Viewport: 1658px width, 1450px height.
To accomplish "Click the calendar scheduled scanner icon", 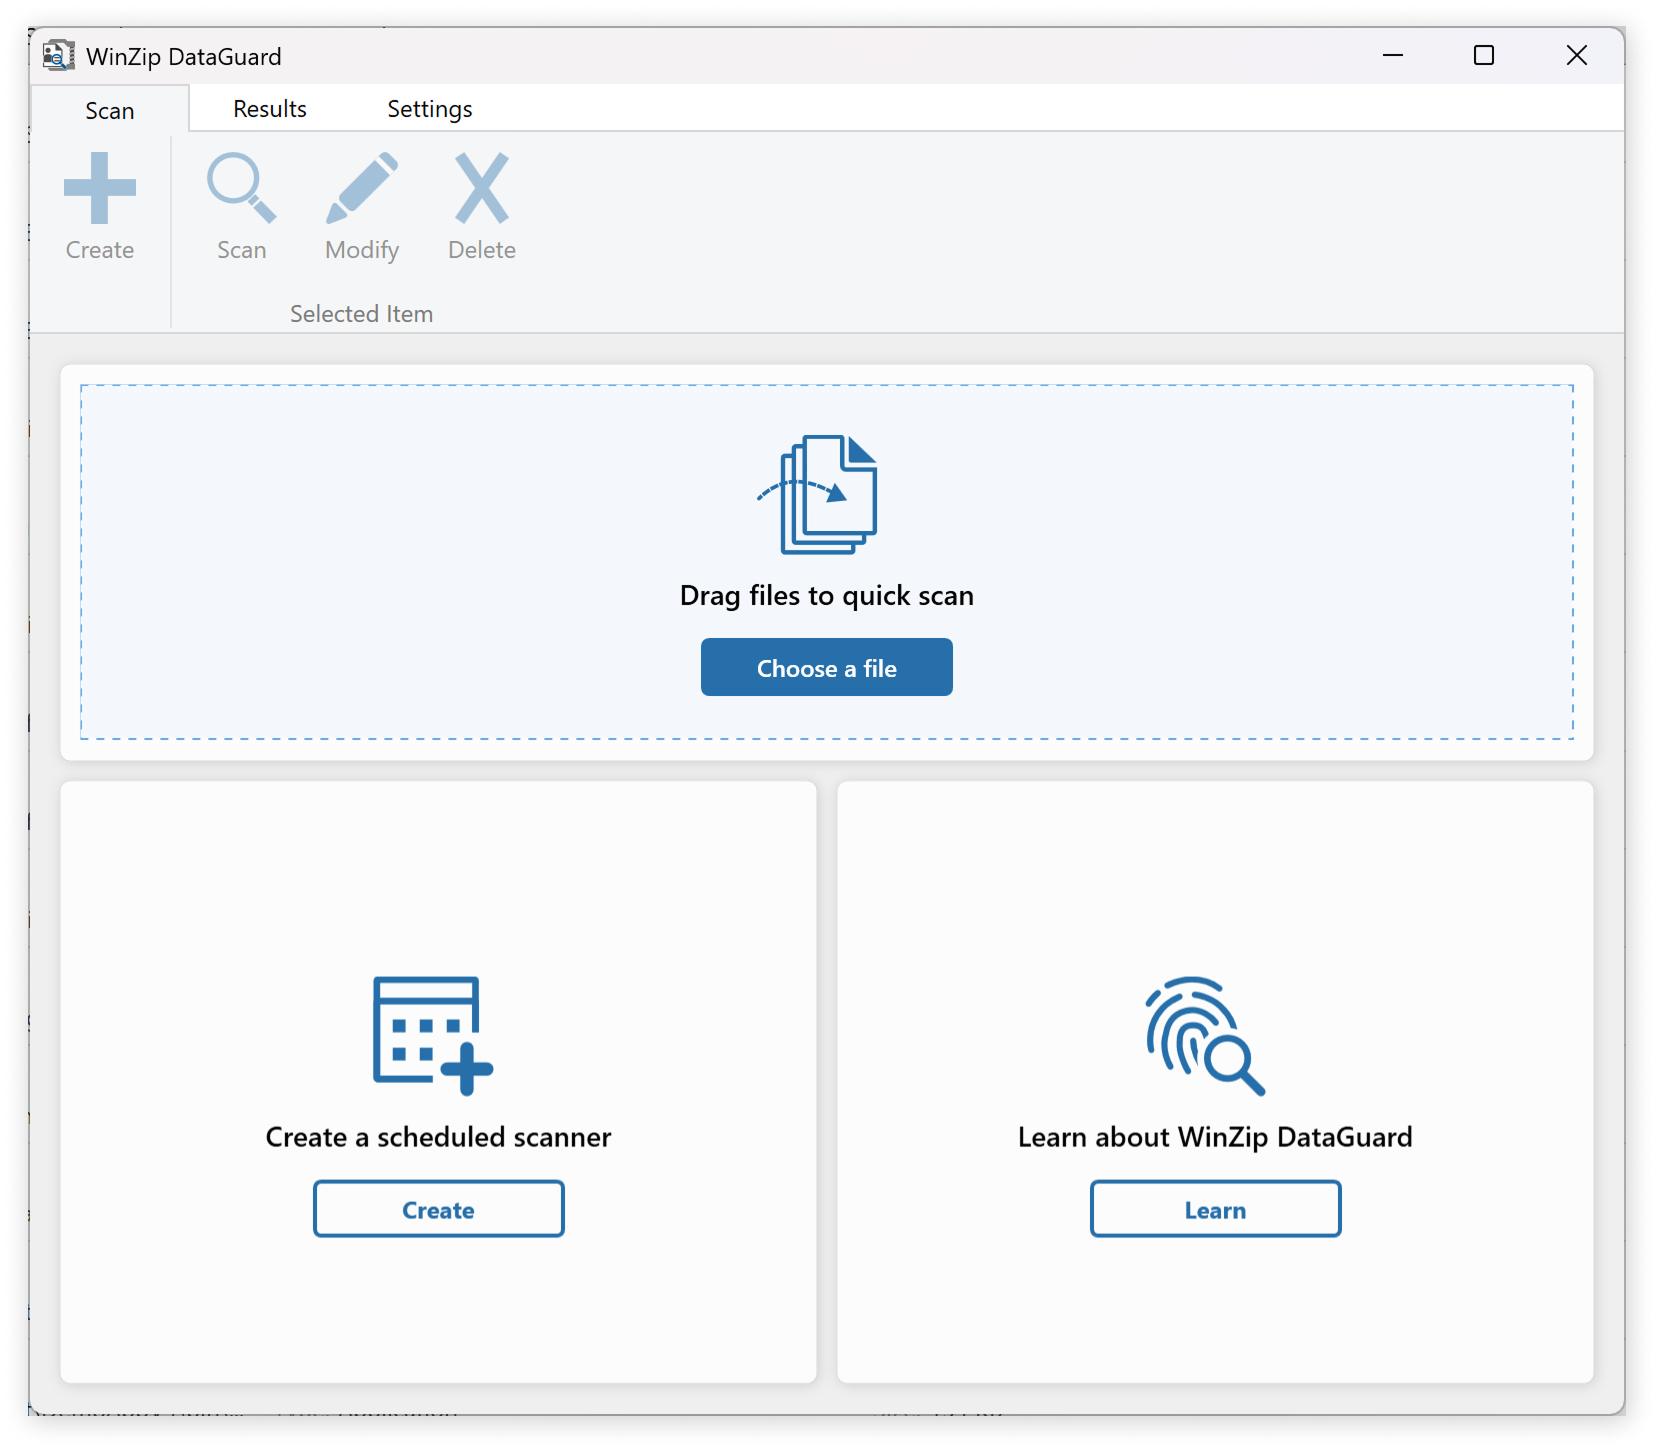I will (432, 1034).
